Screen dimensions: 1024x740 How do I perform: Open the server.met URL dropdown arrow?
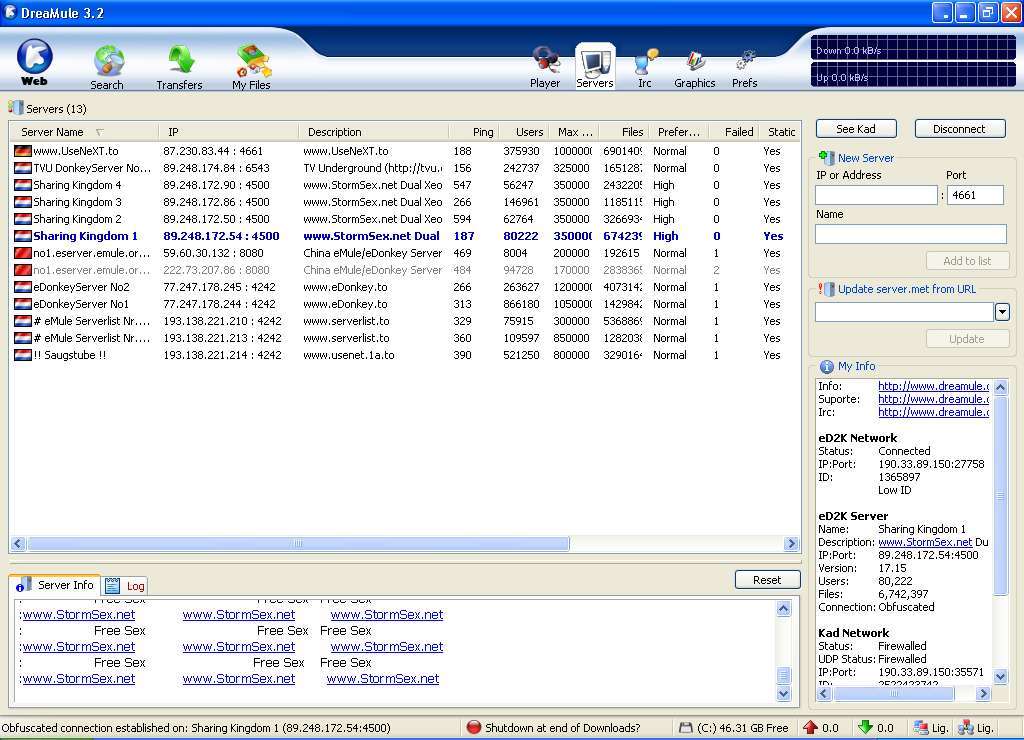(x=1002, y=312)
